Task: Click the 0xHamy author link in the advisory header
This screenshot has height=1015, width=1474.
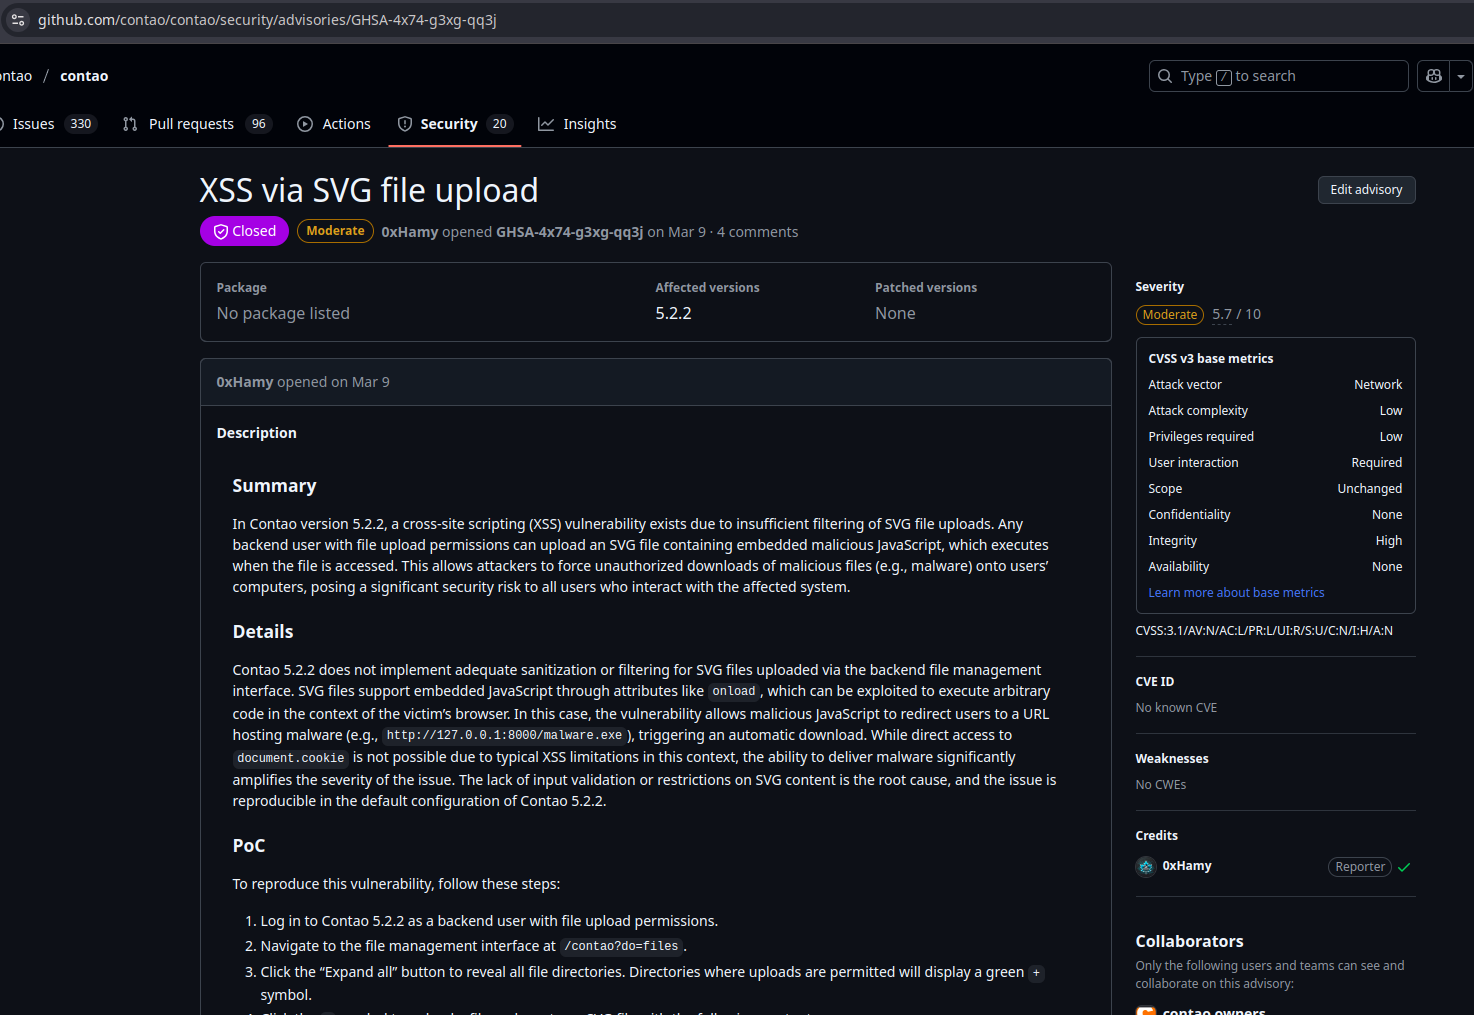Action: 409,232
